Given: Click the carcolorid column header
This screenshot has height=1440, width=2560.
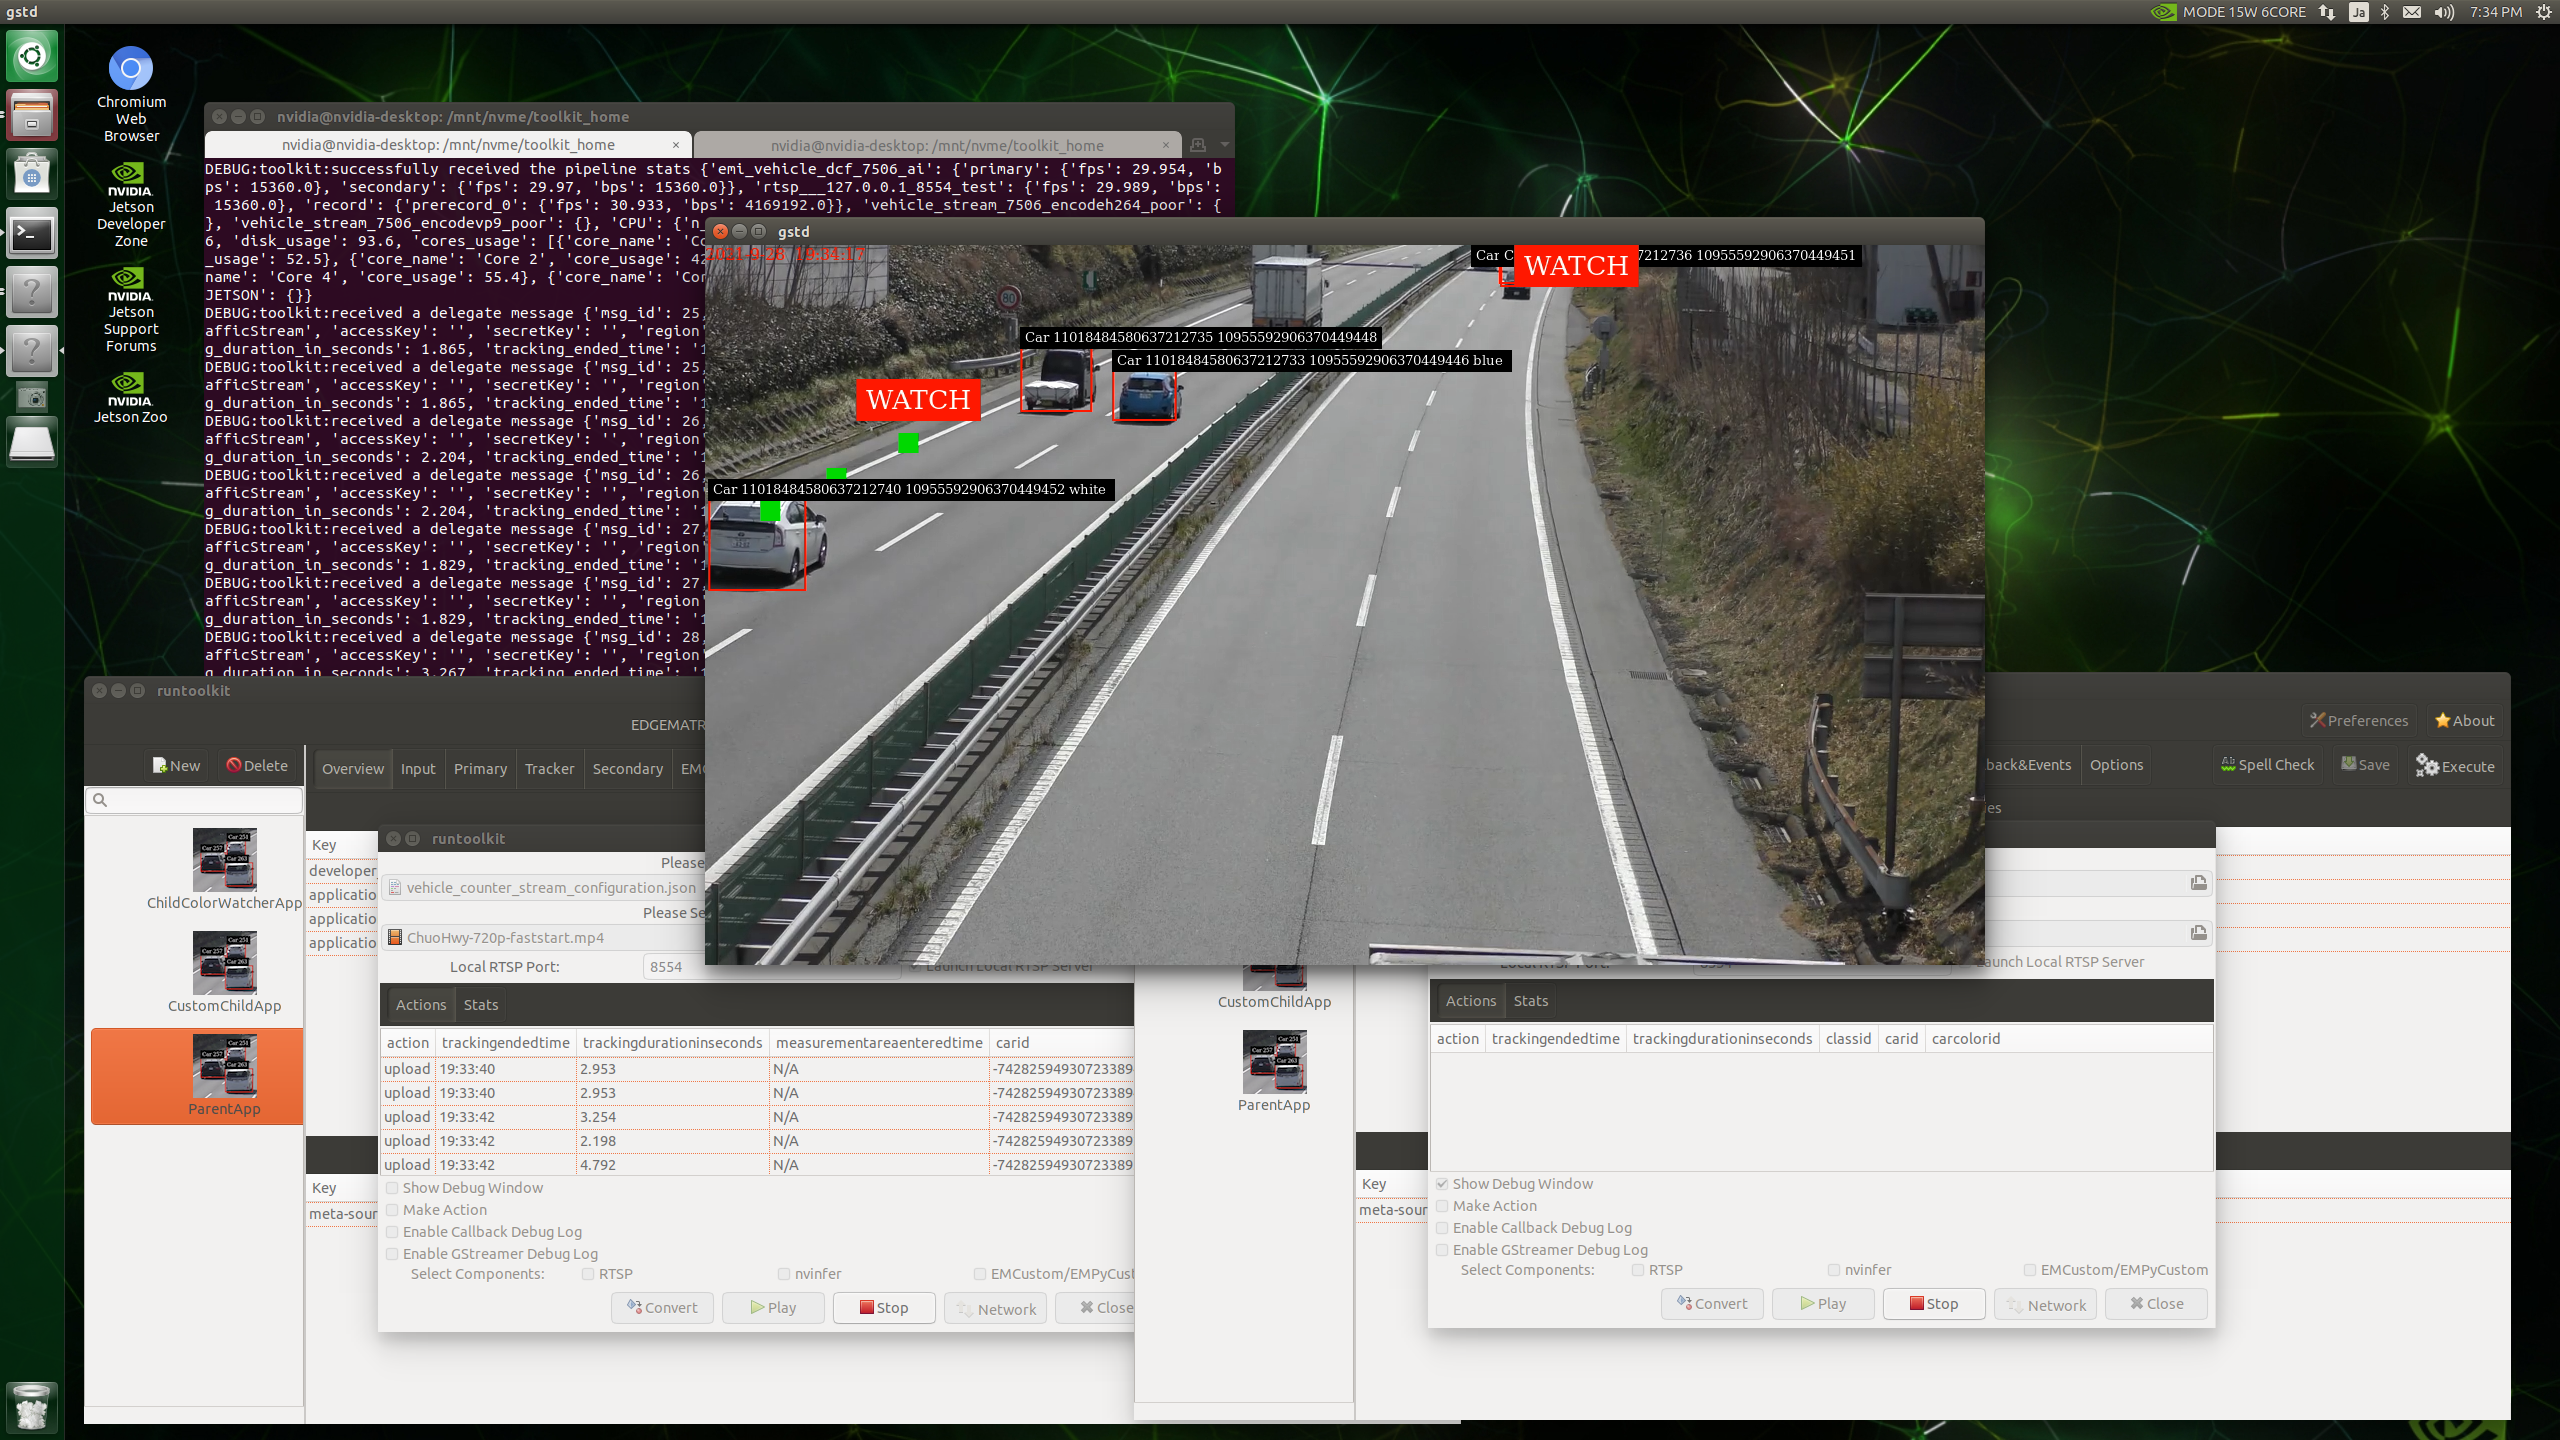Looking at the screenshot, I should click(1965, 1039).
